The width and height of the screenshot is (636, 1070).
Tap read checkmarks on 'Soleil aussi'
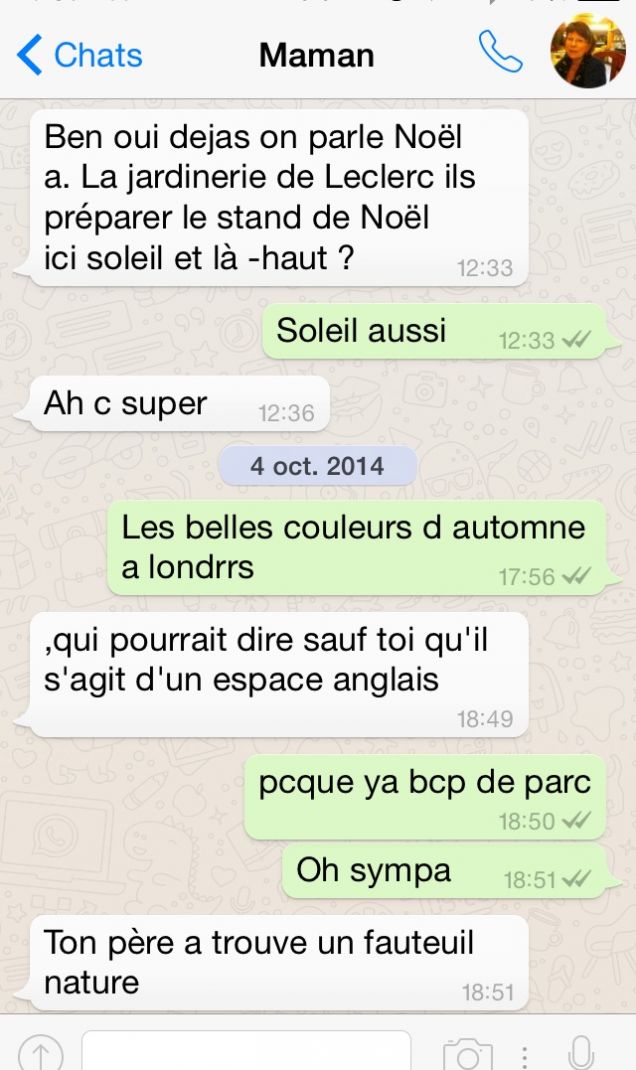coord(577,339)
